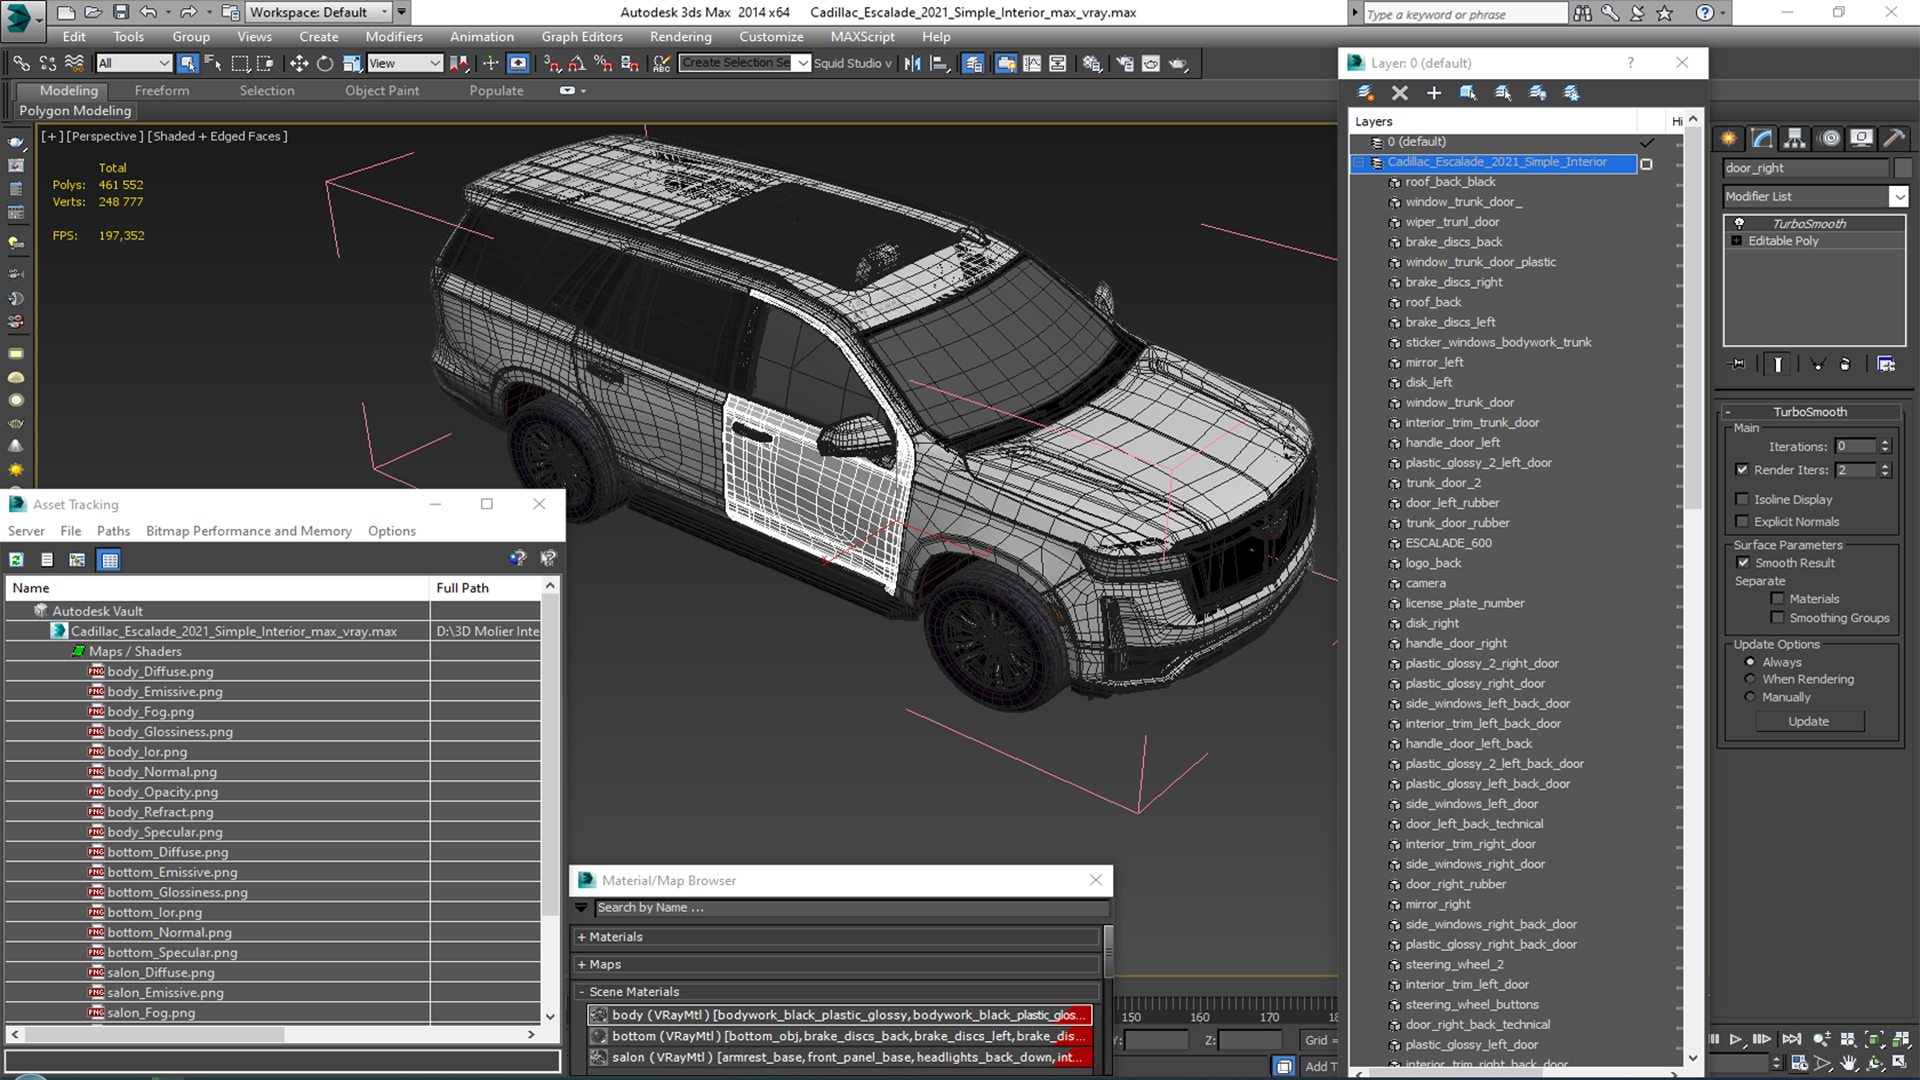
Task: Click the Render Production teapot icon
Action: point(1179,63)
